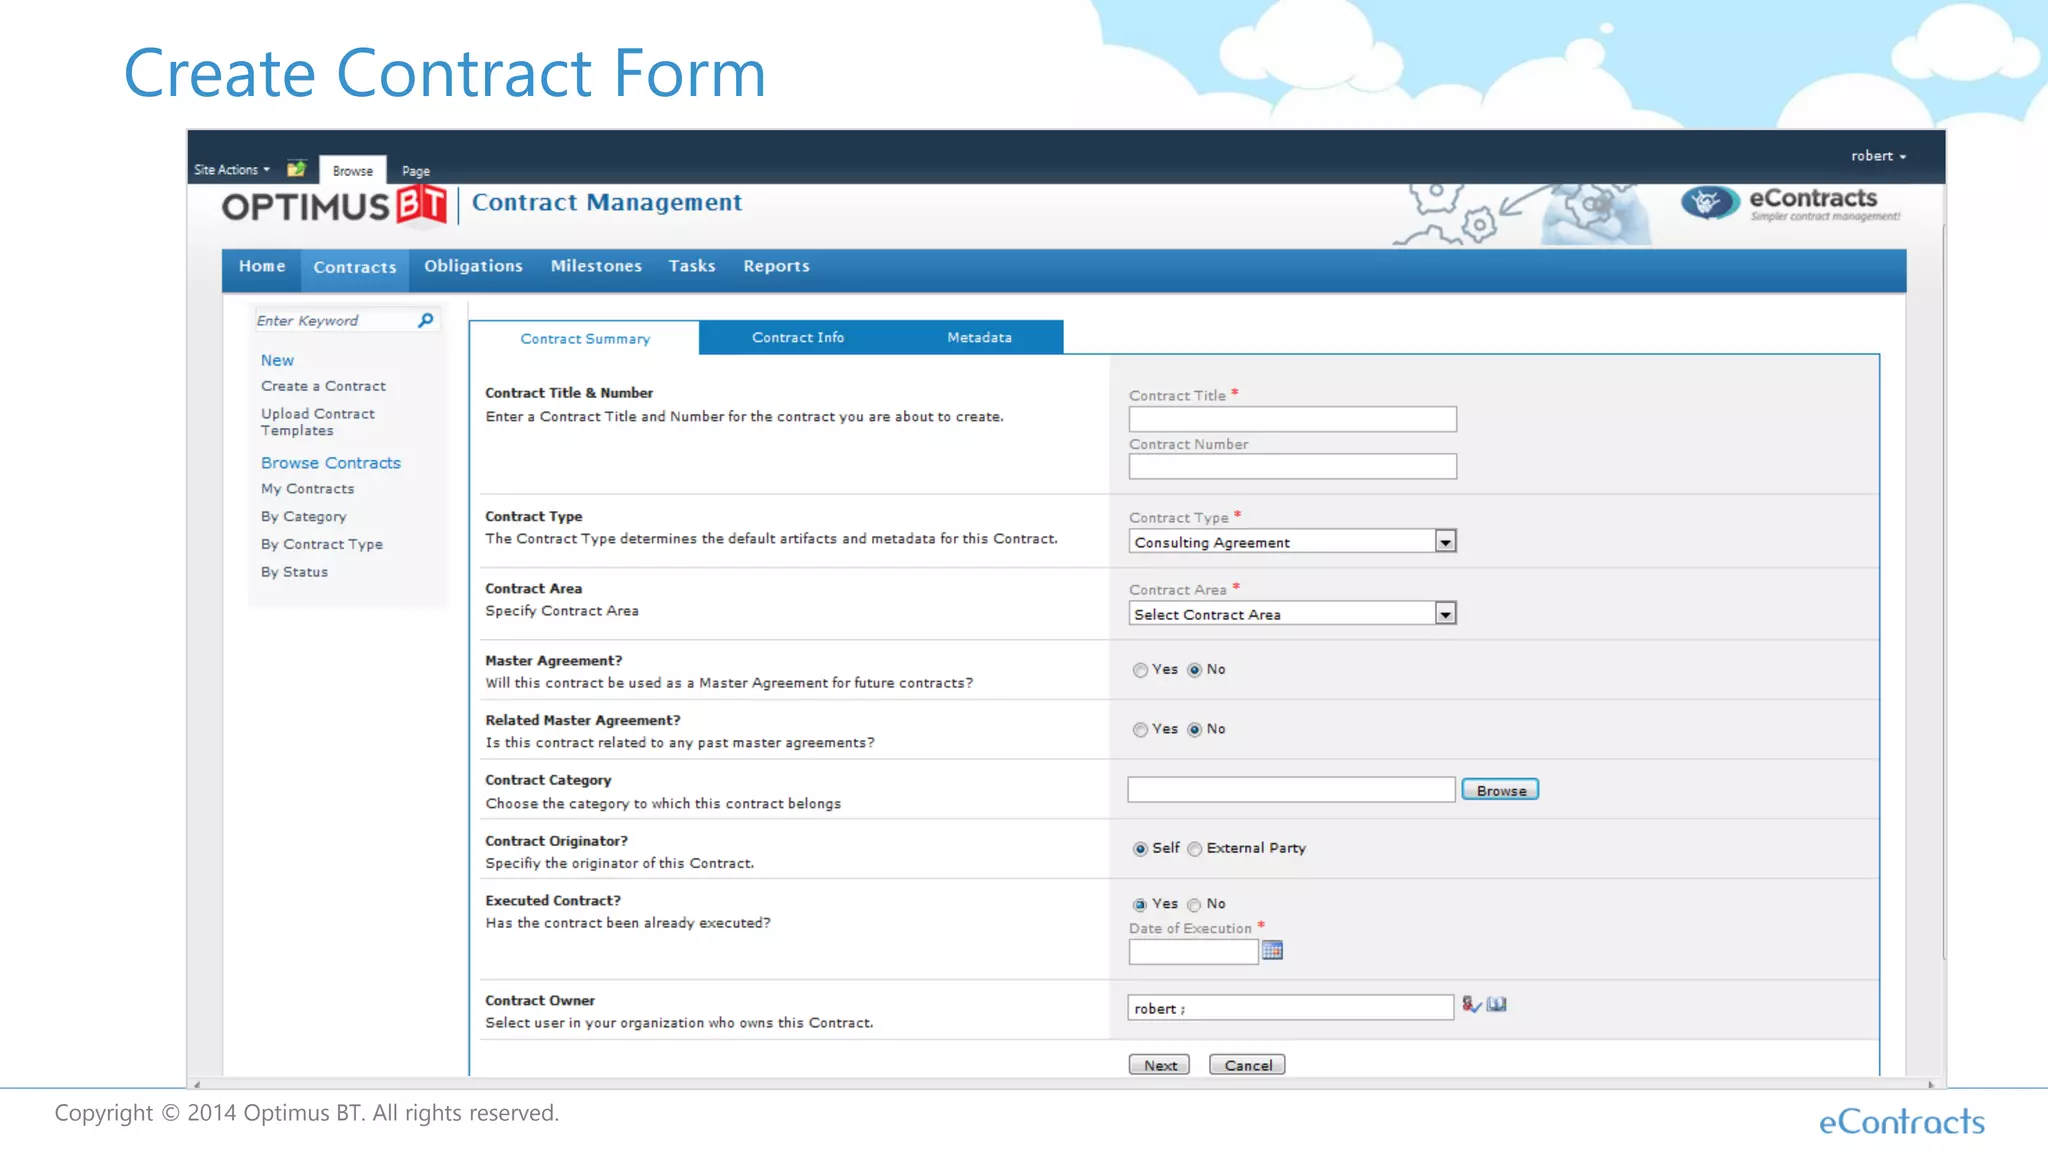
Task: Select Yes for Master Agreement
Action: point(1140,670)
